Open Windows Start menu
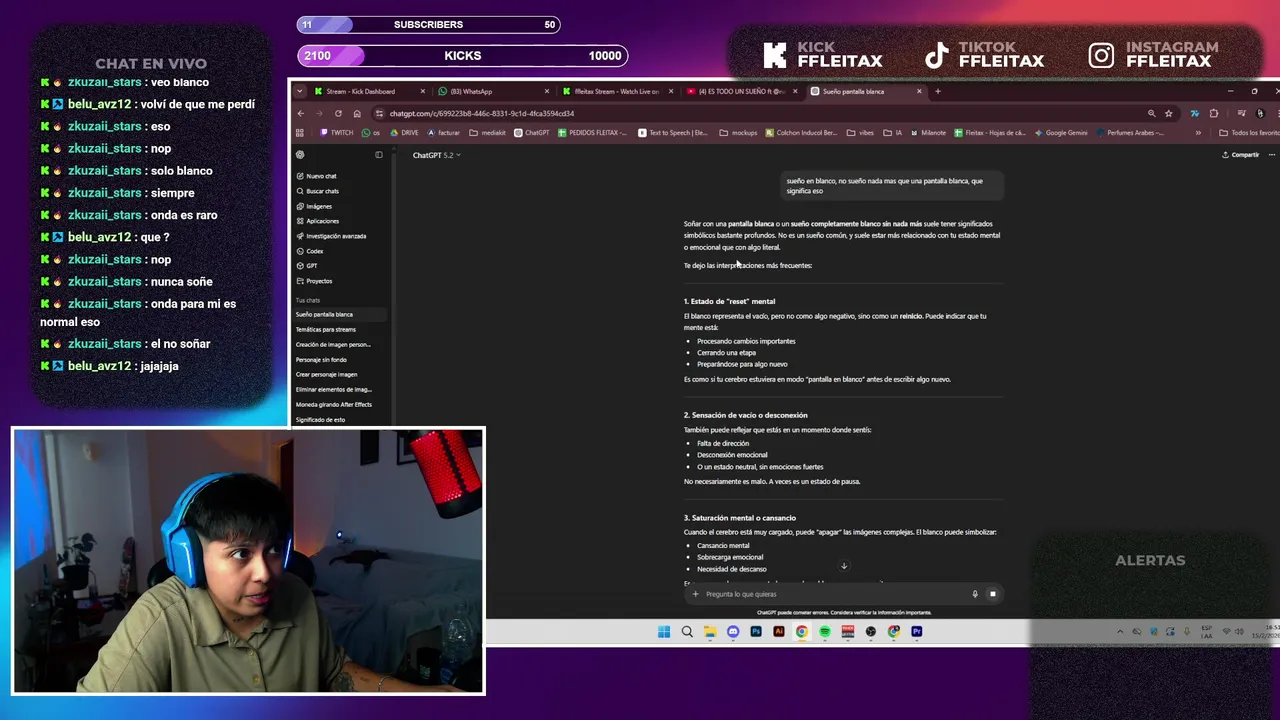This screenshot has height=720, width=1280. [x=664, y=632]
